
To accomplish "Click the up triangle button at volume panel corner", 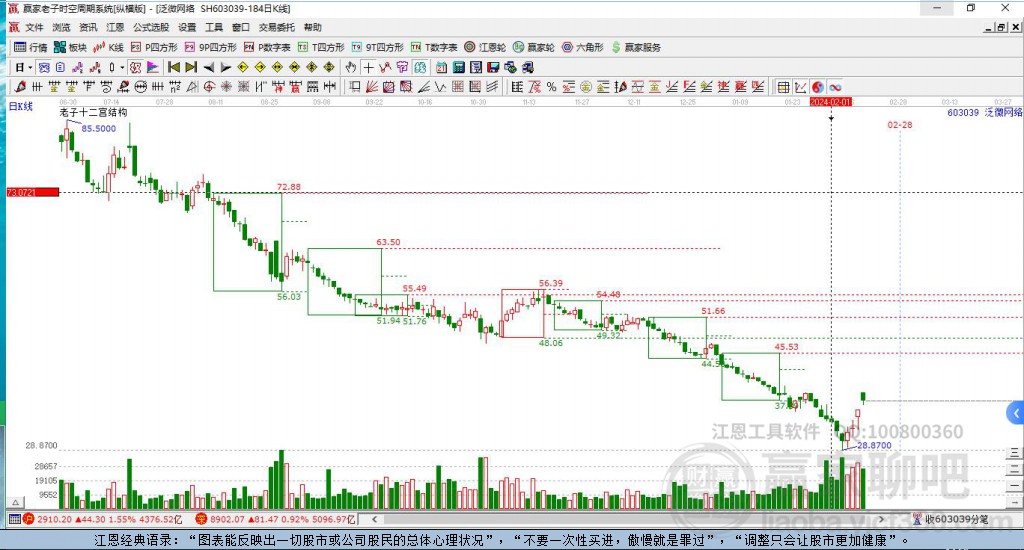I will pos(16,502).
